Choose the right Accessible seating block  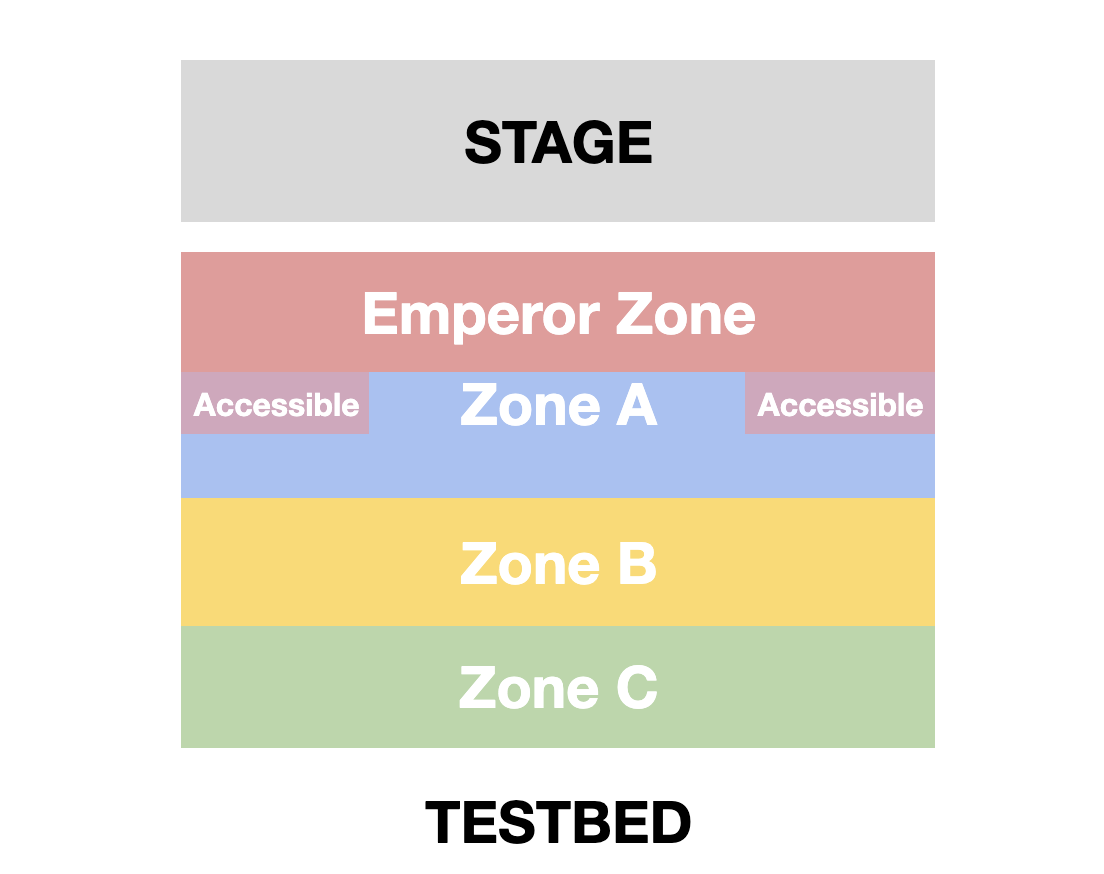840,404
